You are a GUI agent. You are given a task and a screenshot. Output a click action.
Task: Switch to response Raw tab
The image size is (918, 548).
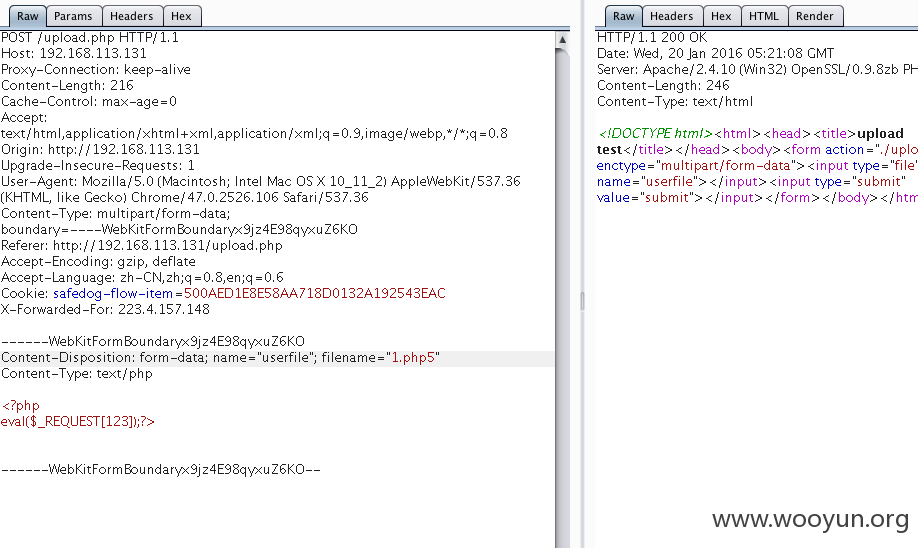tap(624, 16)
